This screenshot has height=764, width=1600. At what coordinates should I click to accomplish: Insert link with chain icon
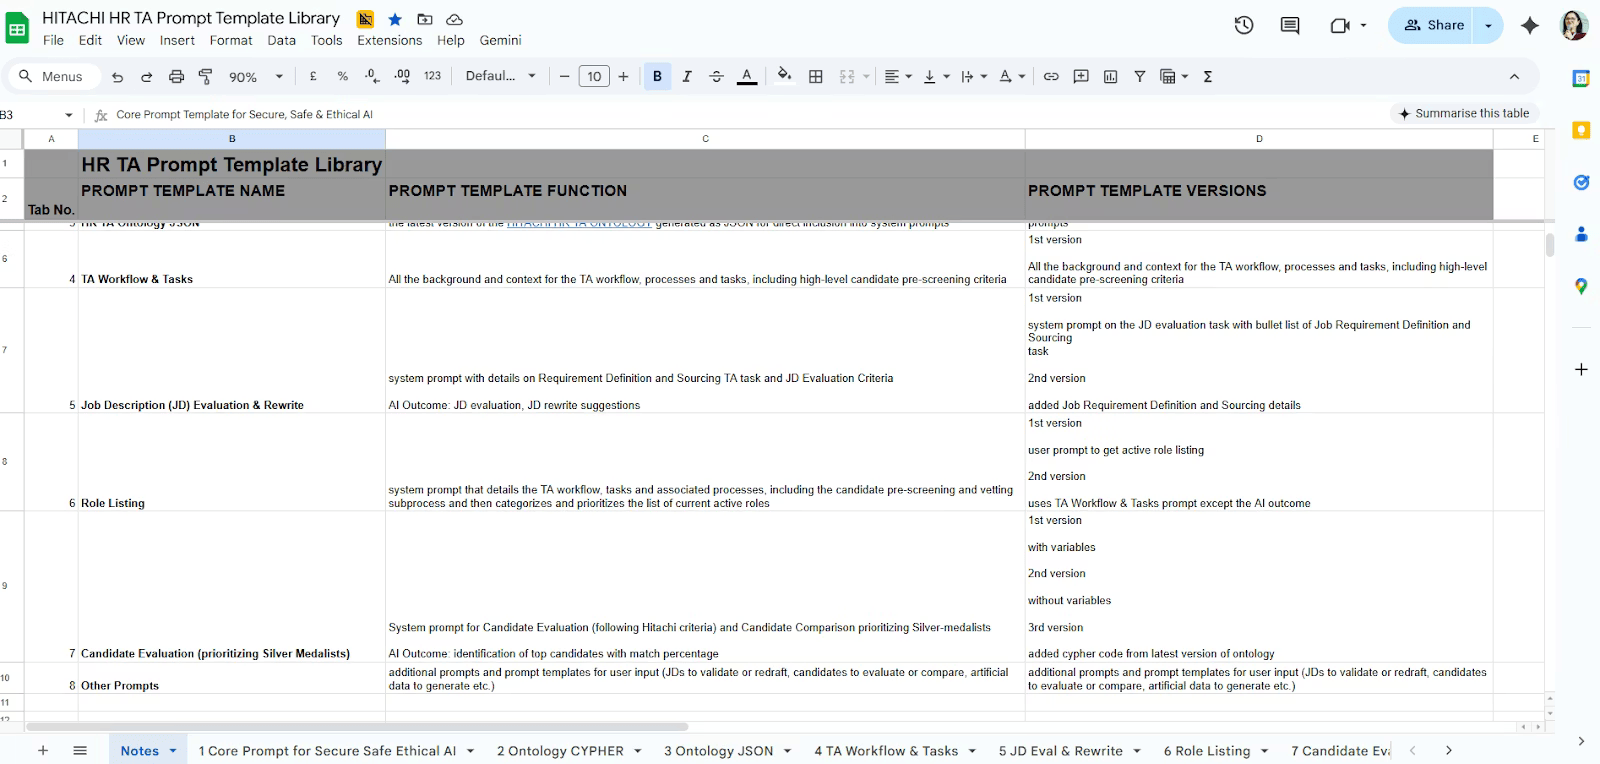pos(1051,76)
